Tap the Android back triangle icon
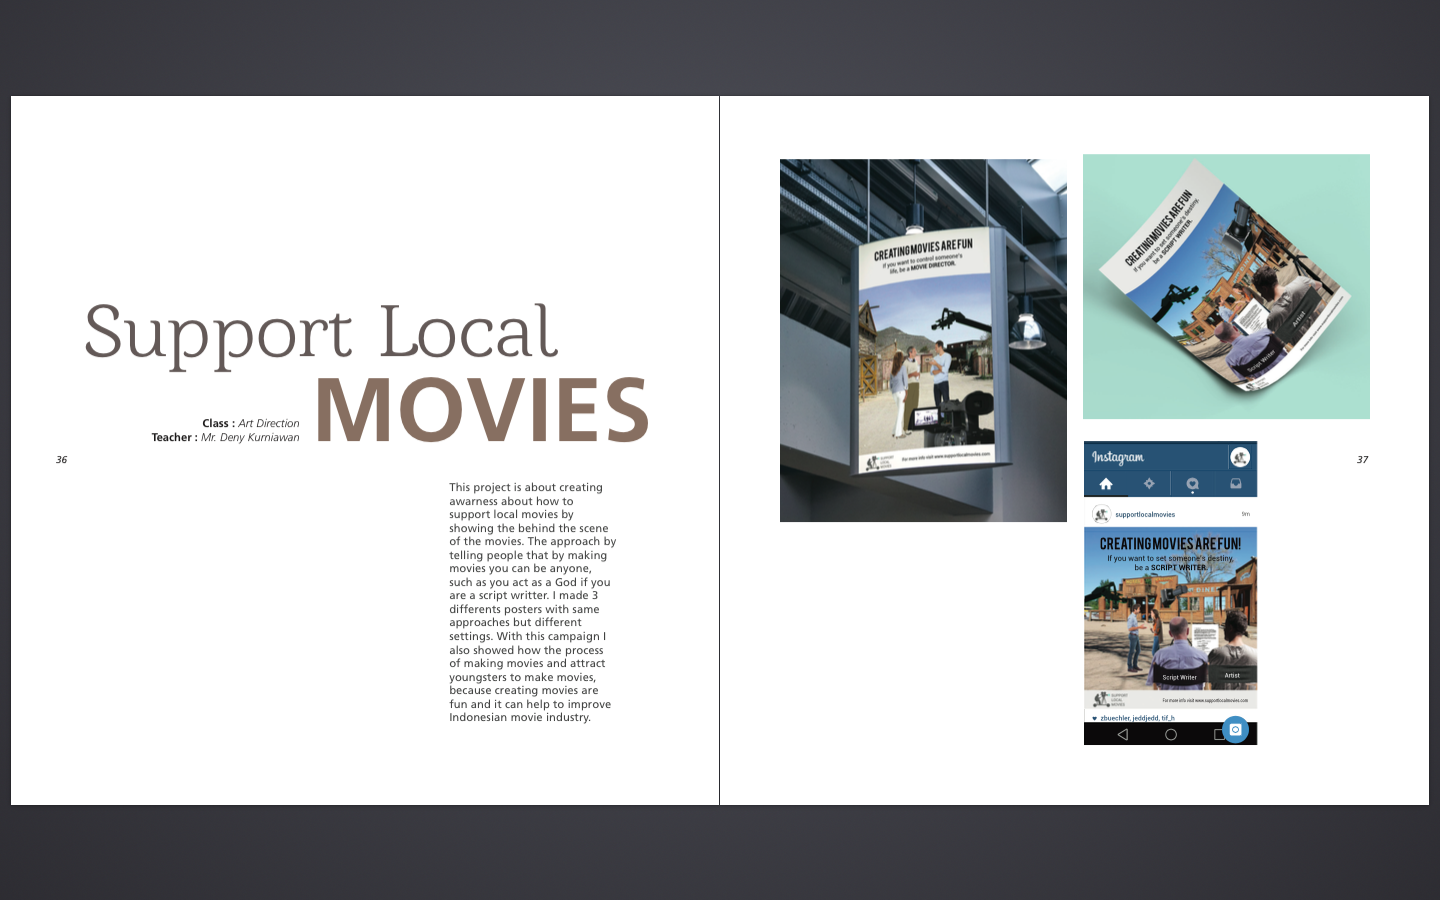Viewport: 1440px width, 900px height. click(1123, 734)
